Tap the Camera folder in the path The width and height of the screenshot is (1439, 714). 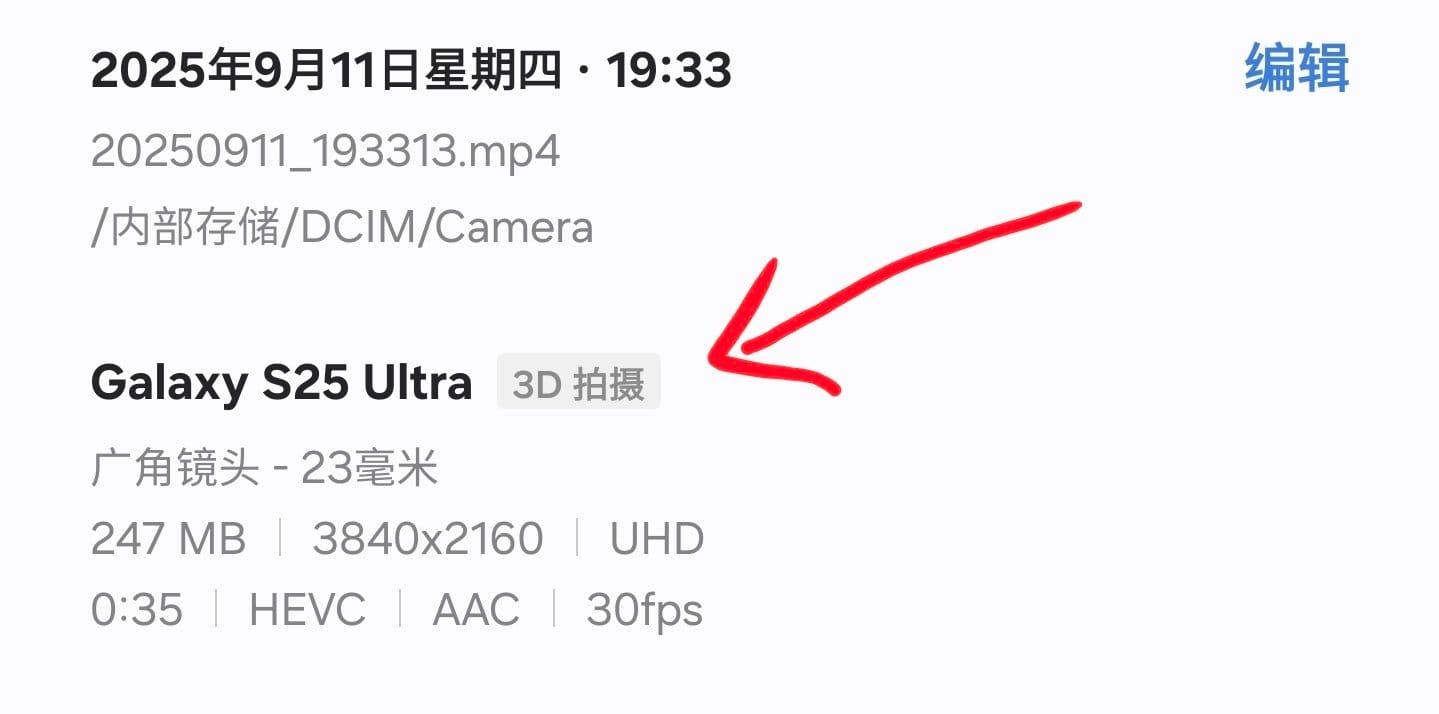coord(514,227)
